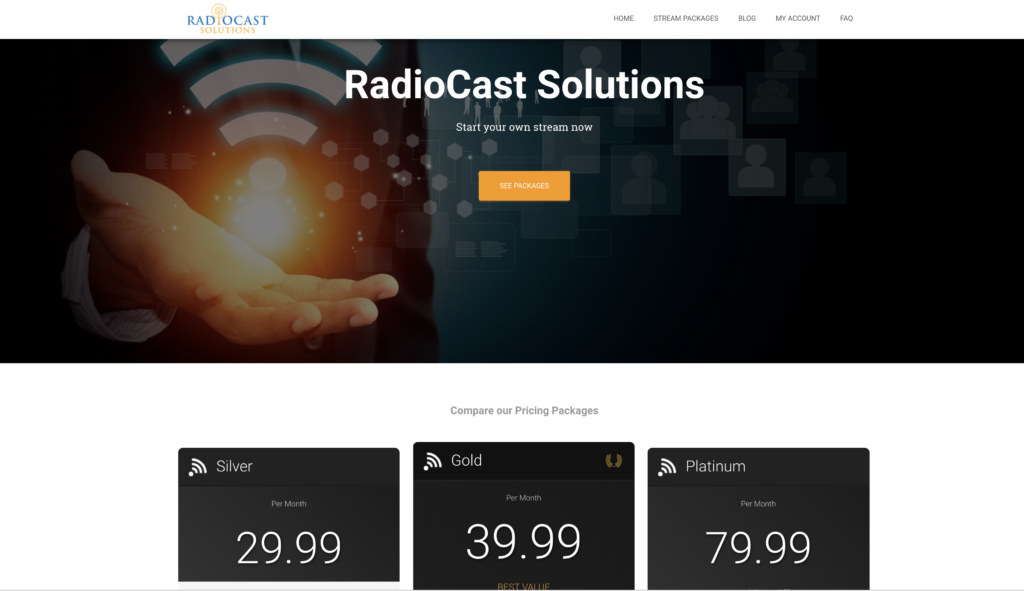The image size is (1024, 591).
Task: Click the See Packages button
Action: click(524, 186)
